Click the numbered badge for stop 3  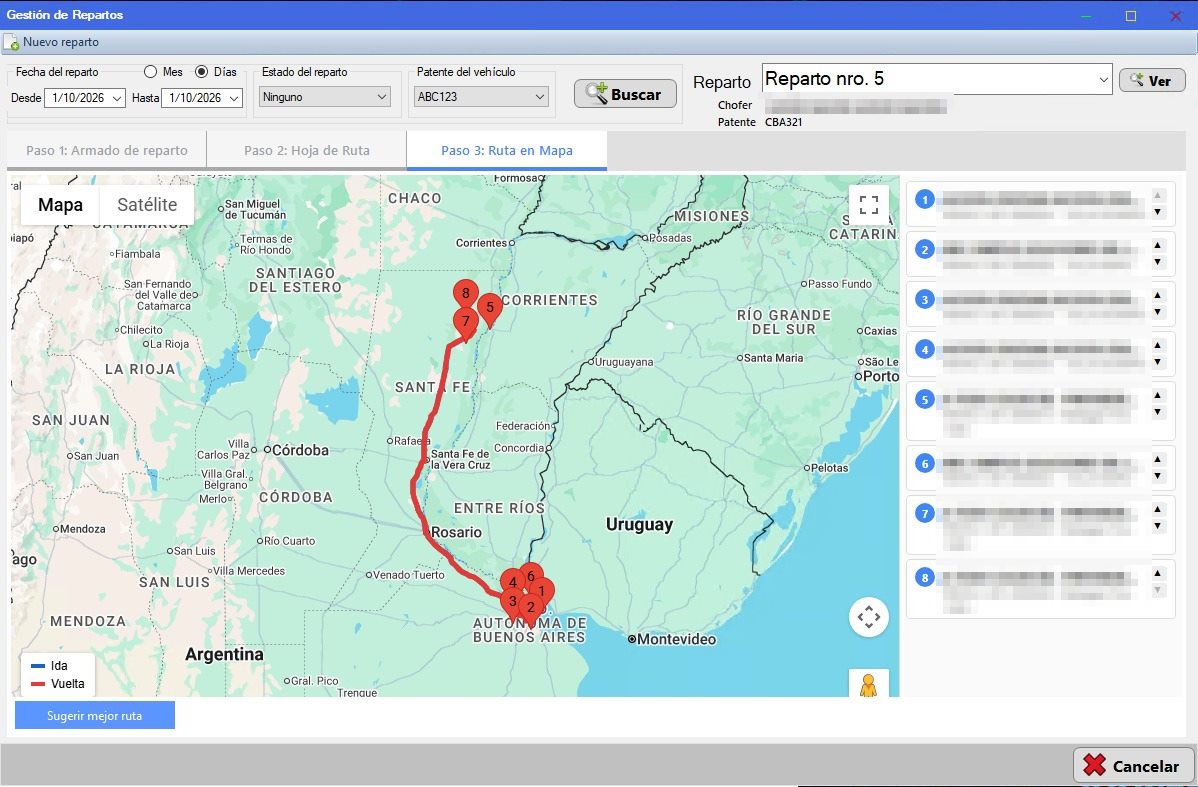click(x=924, y=300)
